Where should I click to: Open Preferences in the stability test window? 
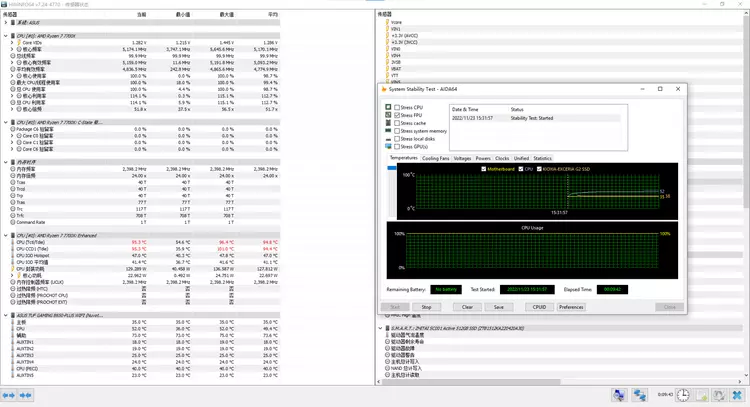pyautogui.click(x=571, y=307)
